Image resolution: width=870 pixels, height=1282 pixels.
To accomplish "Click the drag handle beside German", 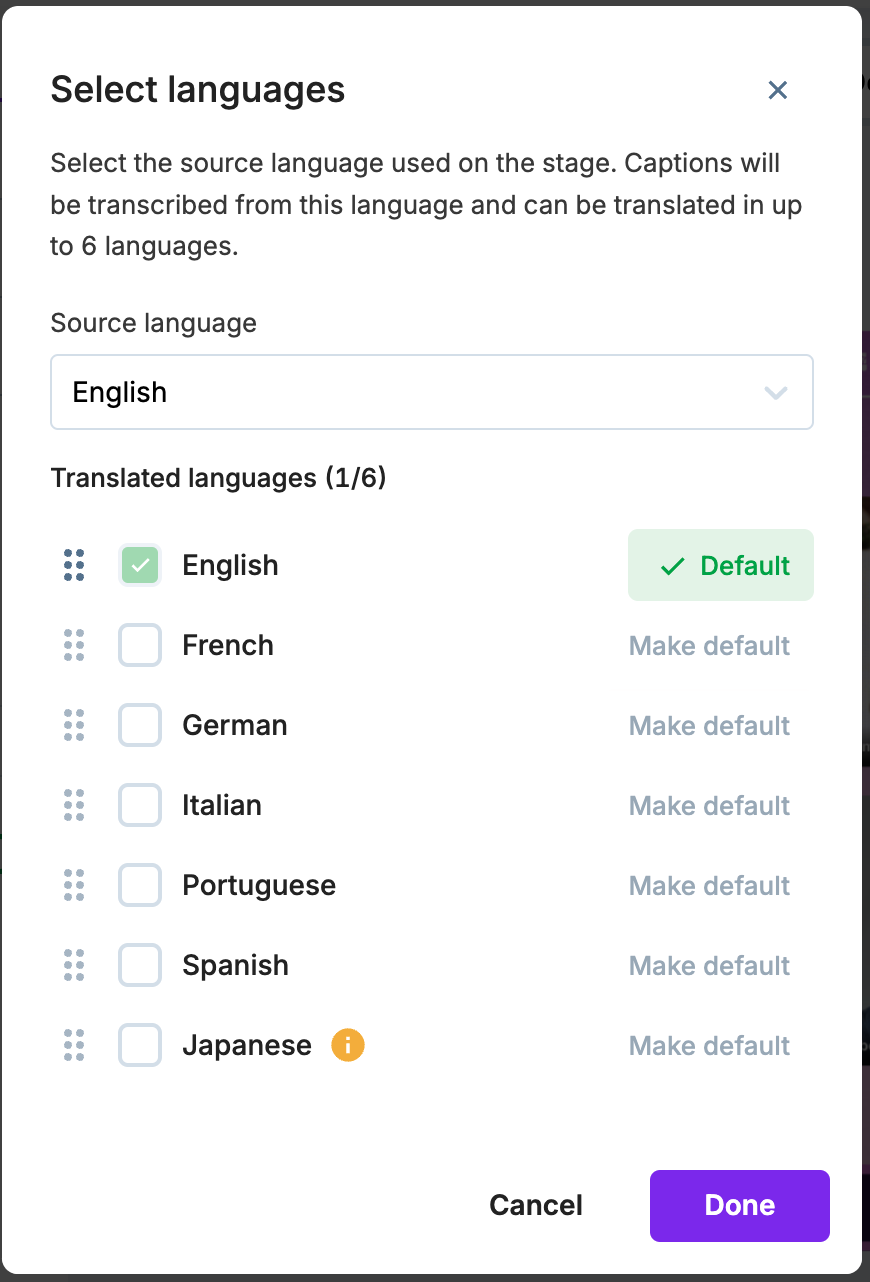I will pos(74,725).
